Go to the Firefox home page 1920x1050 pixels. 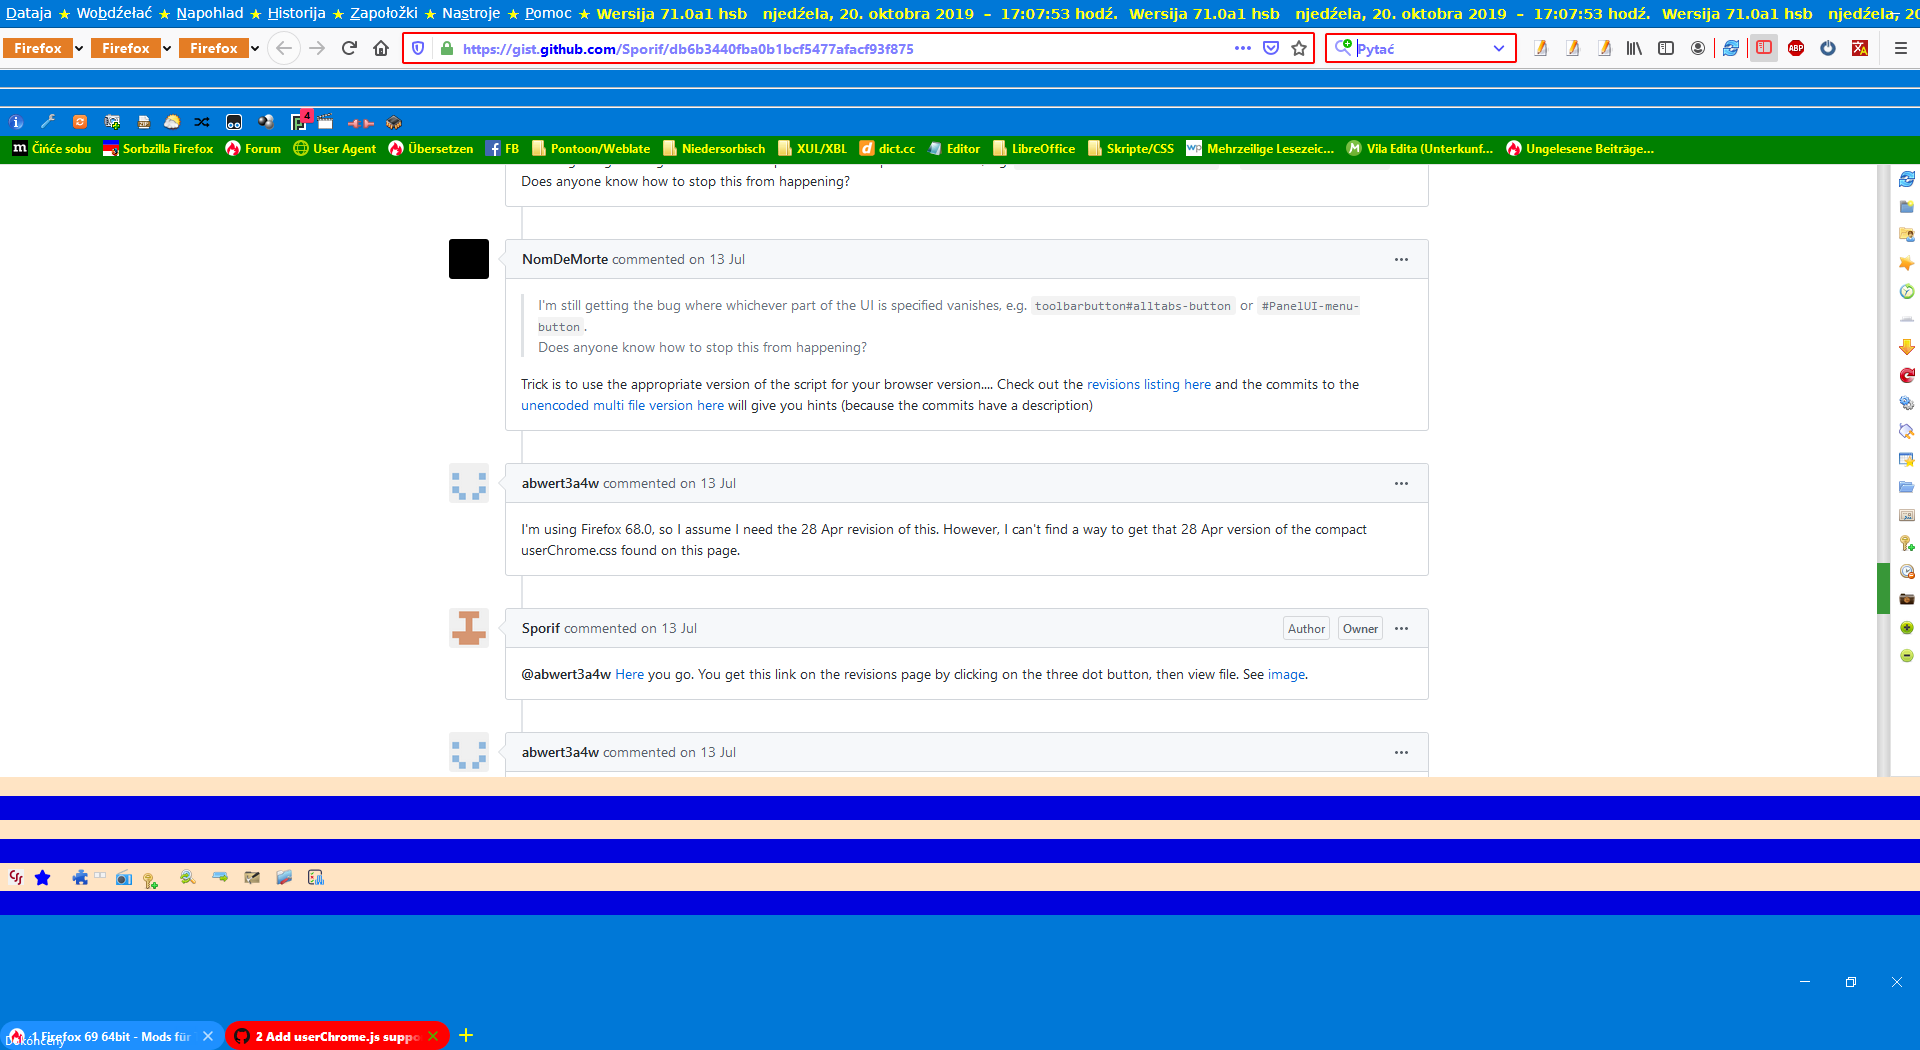point(381,48)
